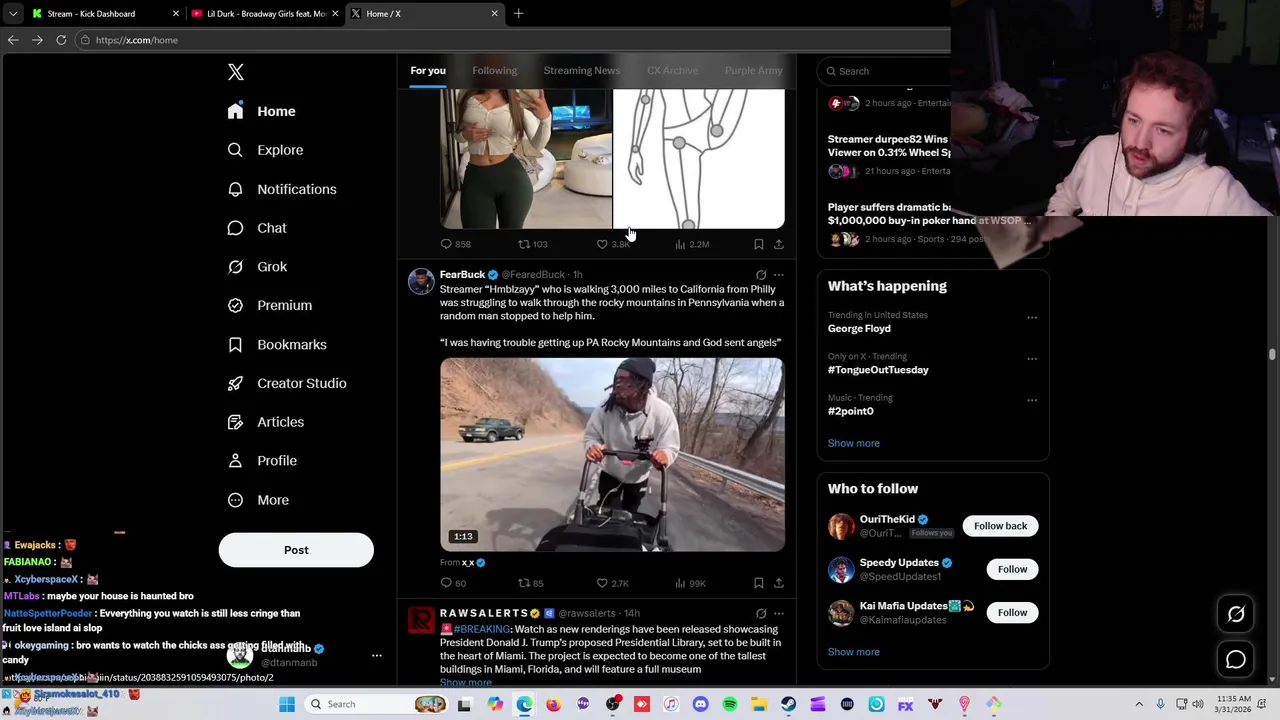
Task: Repost FearBuck post with 85 reposts
Action: (x=530, y=583)
